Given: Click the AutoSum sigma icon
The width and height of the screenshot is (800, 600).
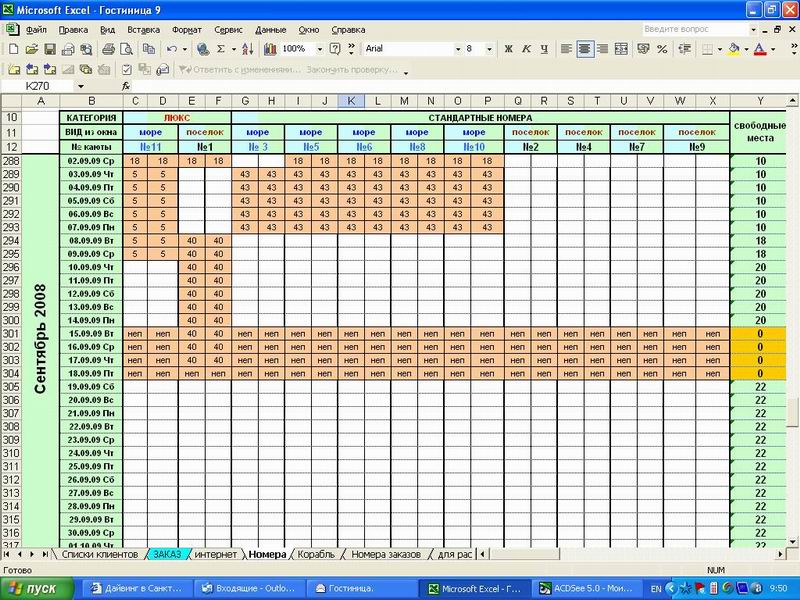Looking at the screenshot, I should pyautogui.click(x=221, y=49).
